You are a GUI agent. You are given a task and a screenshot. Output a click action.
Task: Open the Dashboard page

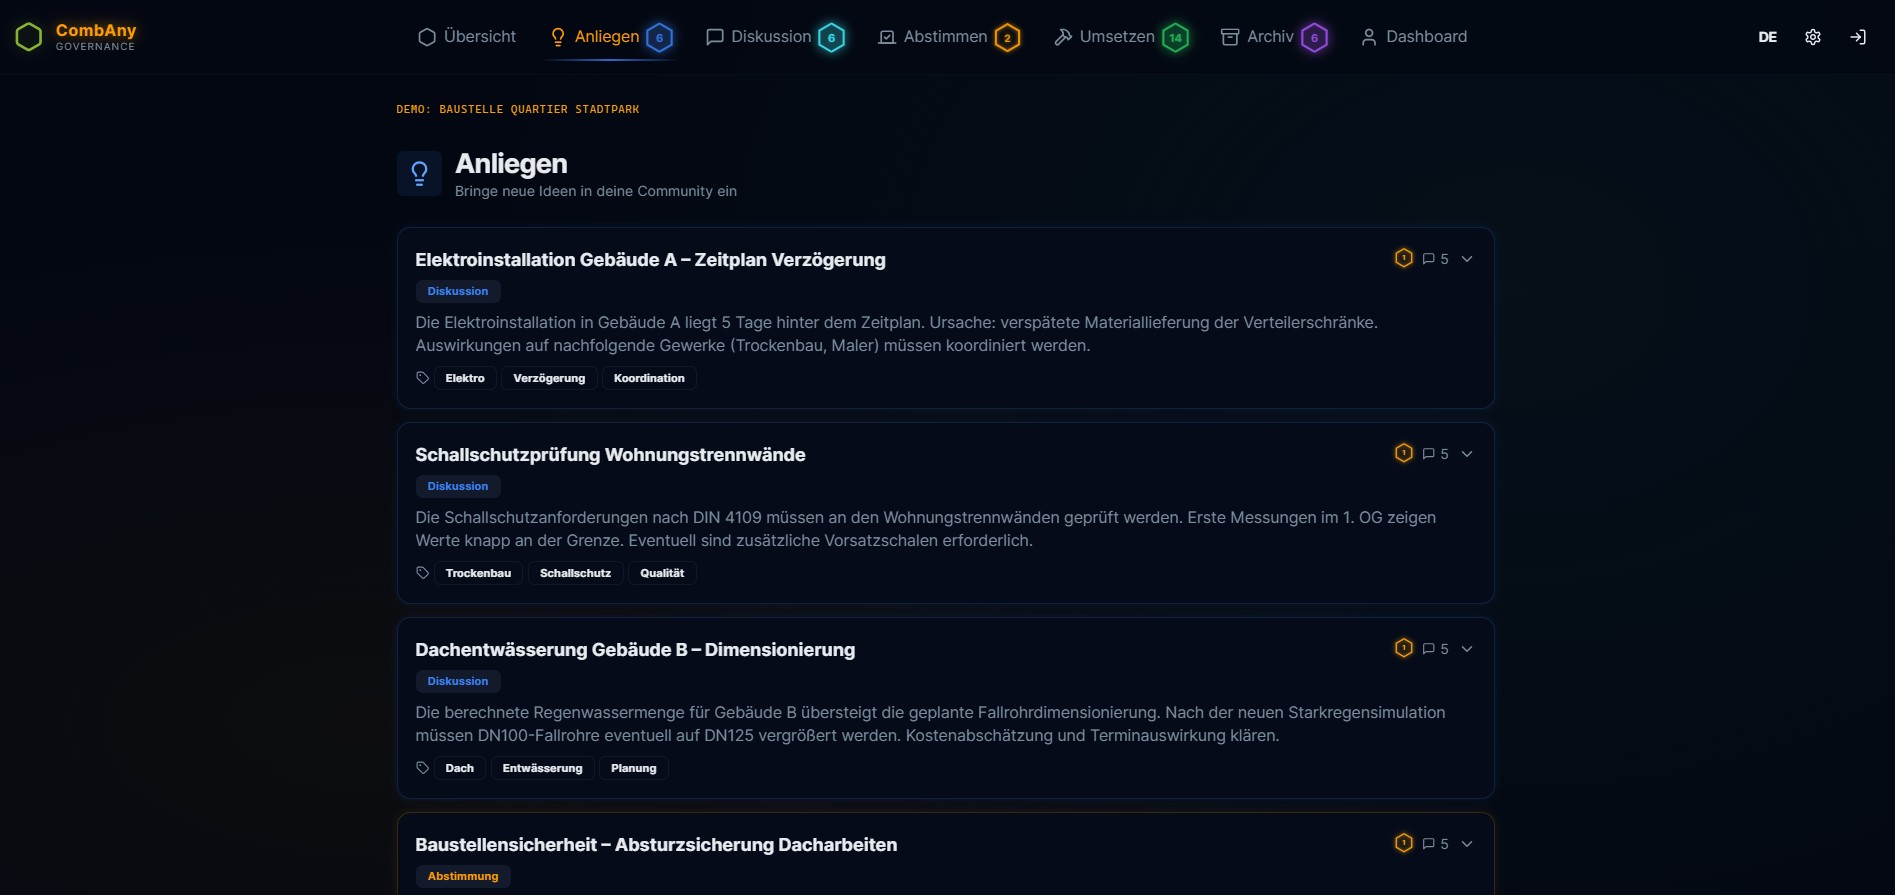tap(1414, 37)
